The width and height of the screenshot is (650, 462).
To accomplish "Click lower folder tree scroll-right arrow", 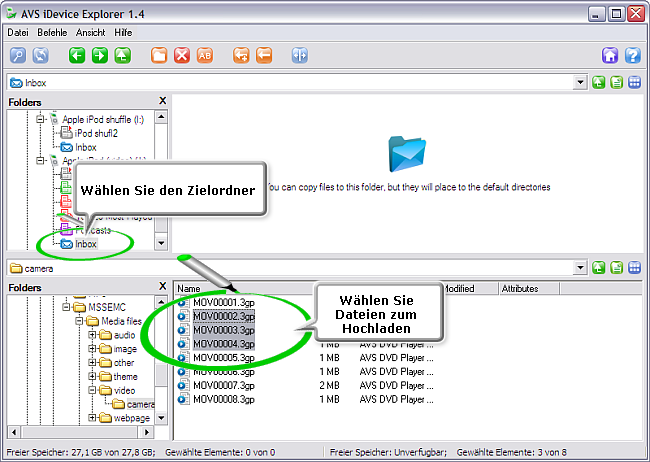I will (x=147, y=432).
